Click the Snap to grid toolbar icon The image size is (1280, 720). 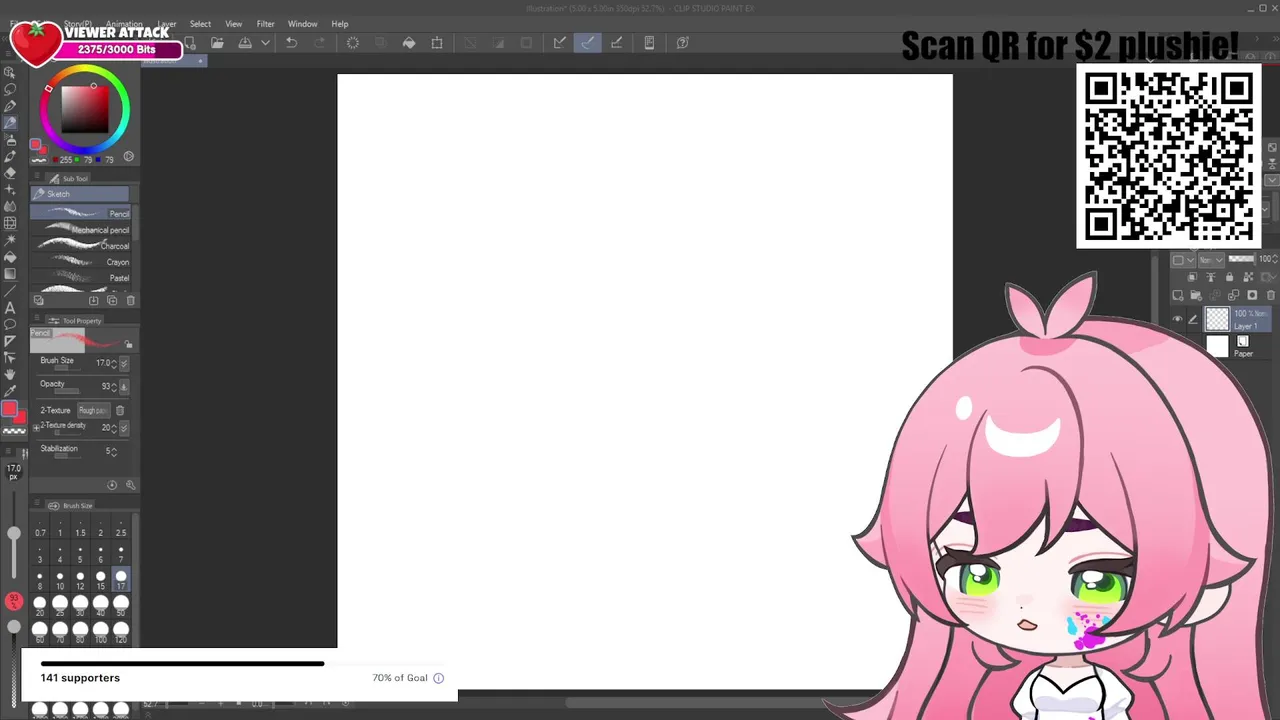616,43
